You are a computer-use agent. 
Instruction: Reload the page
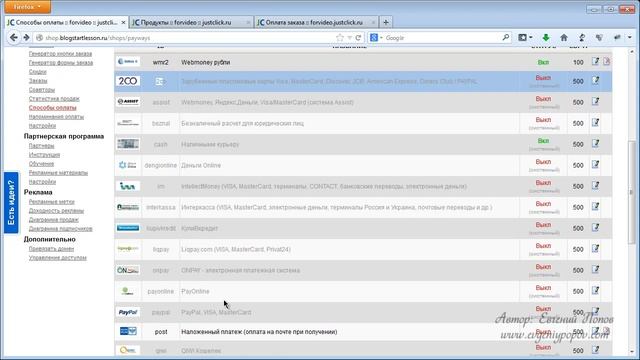tap(358, 38)
